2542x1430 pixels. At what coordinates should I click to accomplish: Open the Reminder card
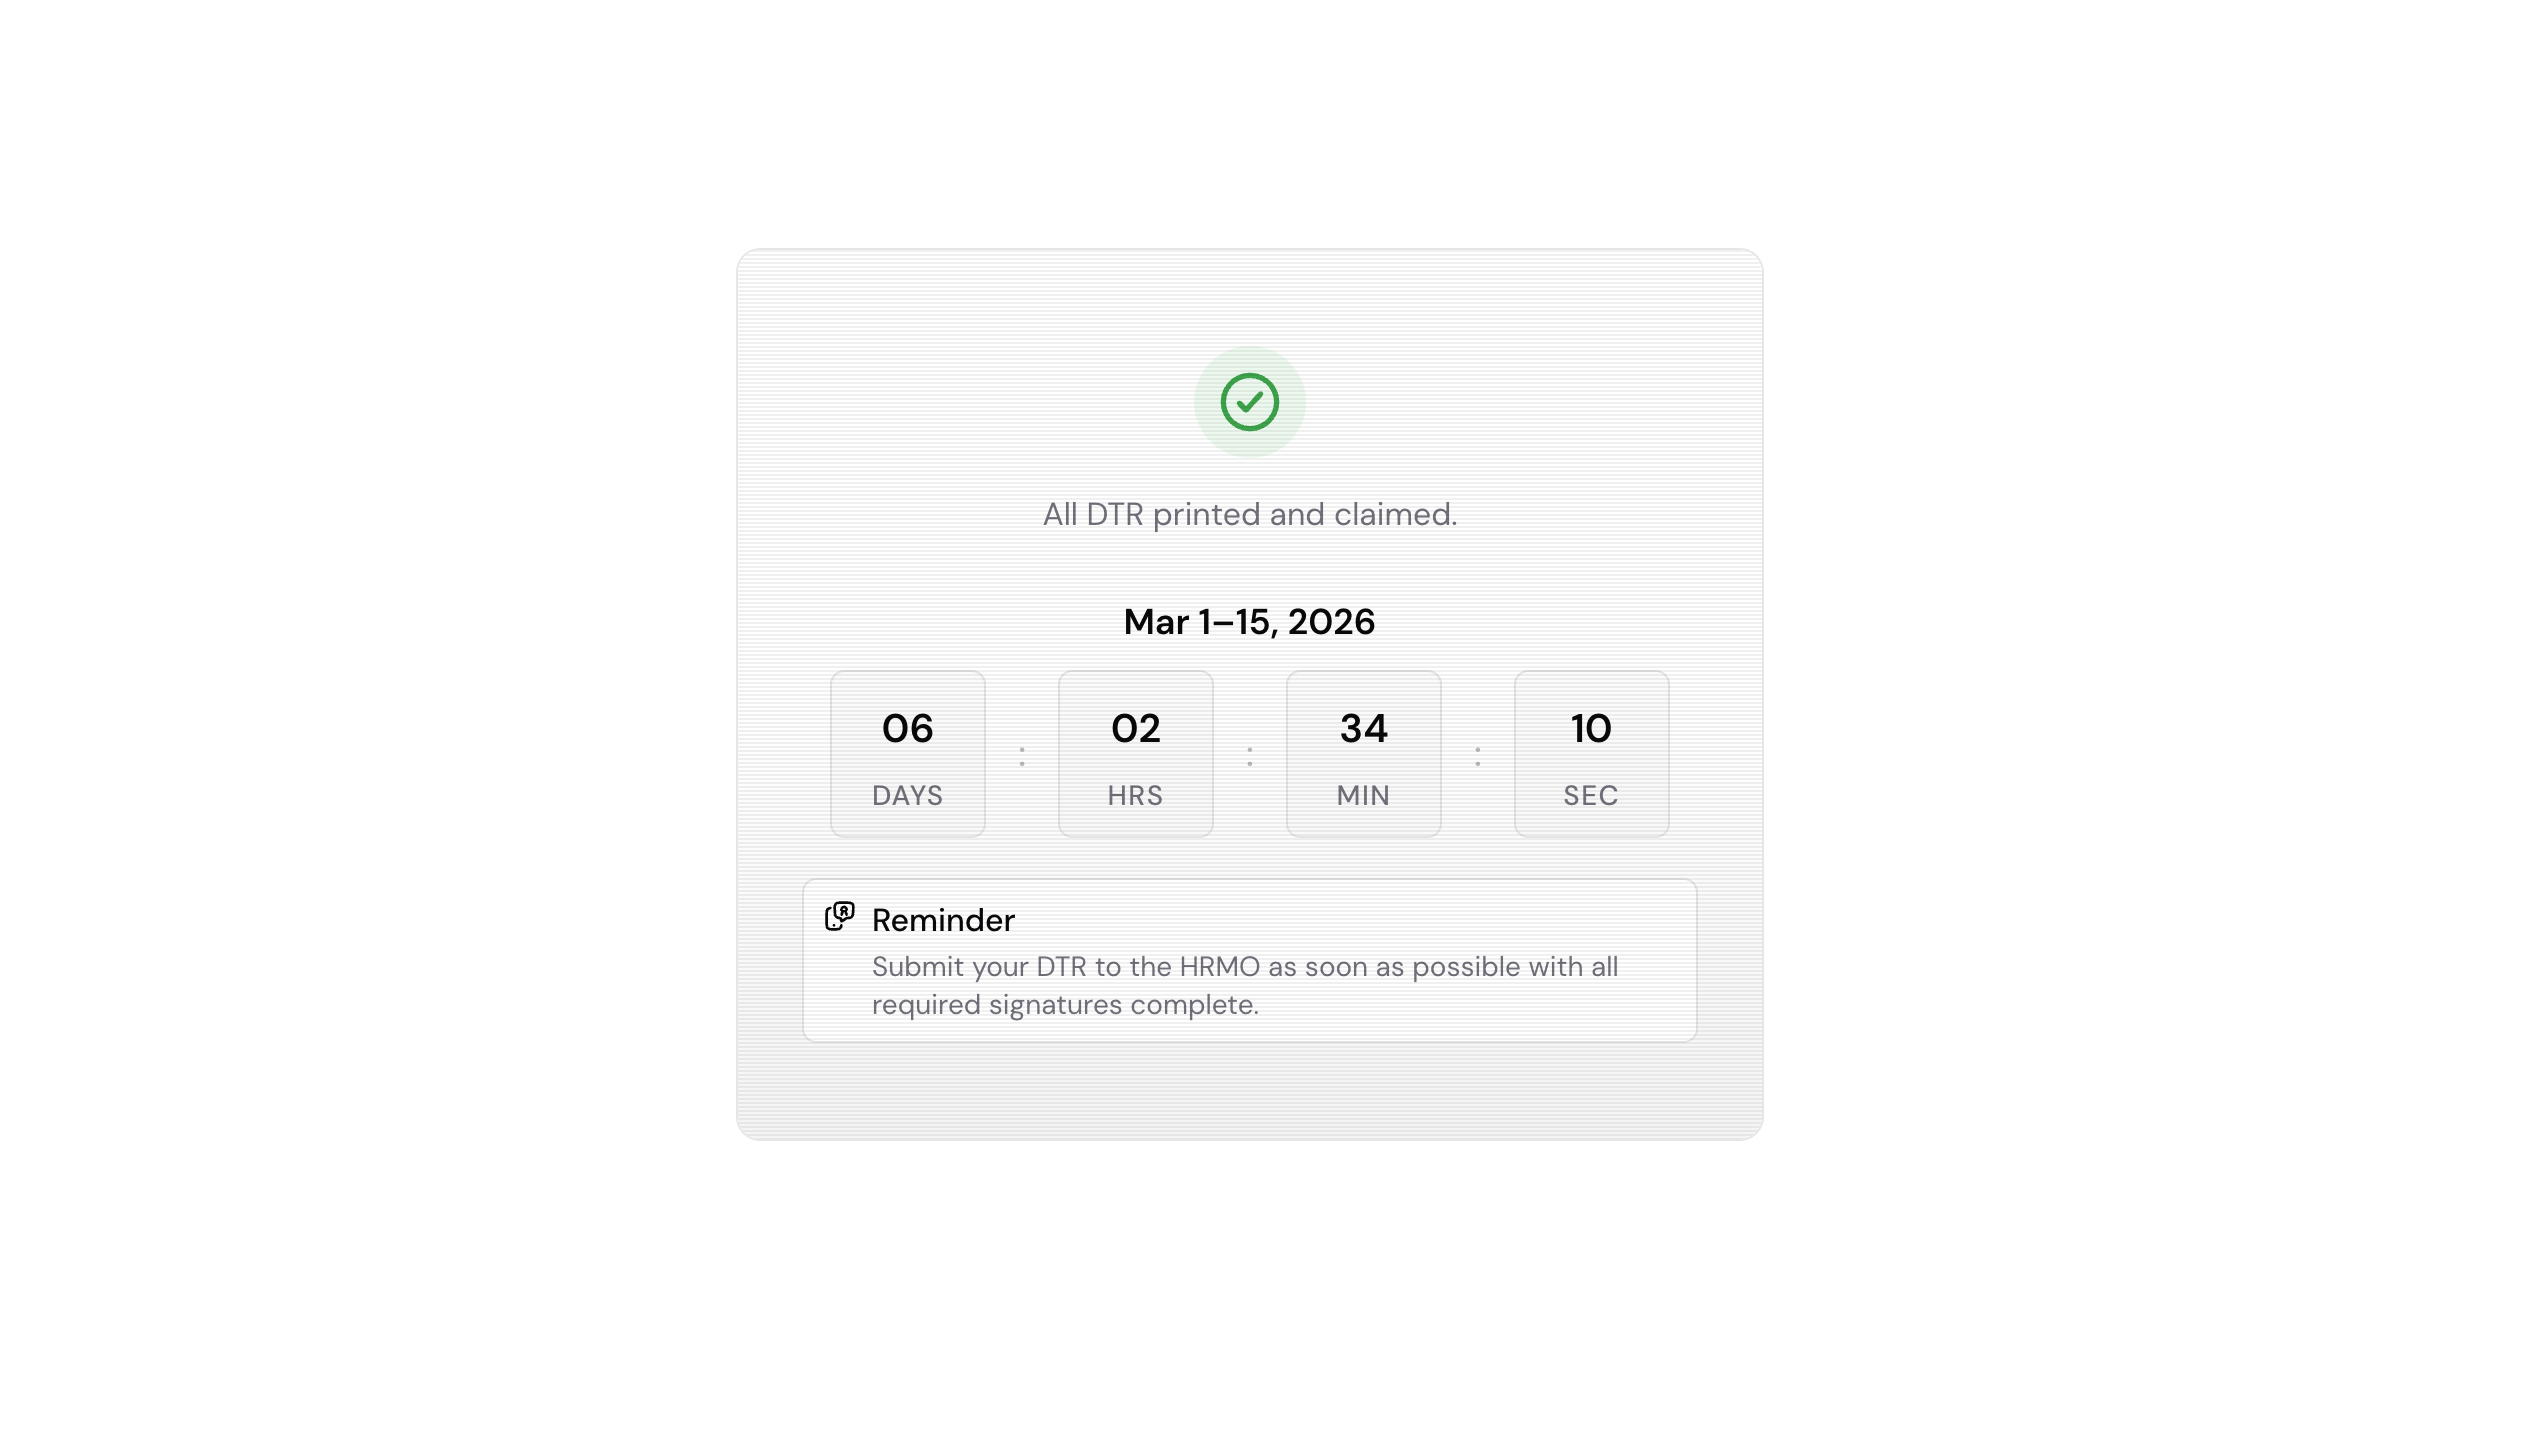1250,960
